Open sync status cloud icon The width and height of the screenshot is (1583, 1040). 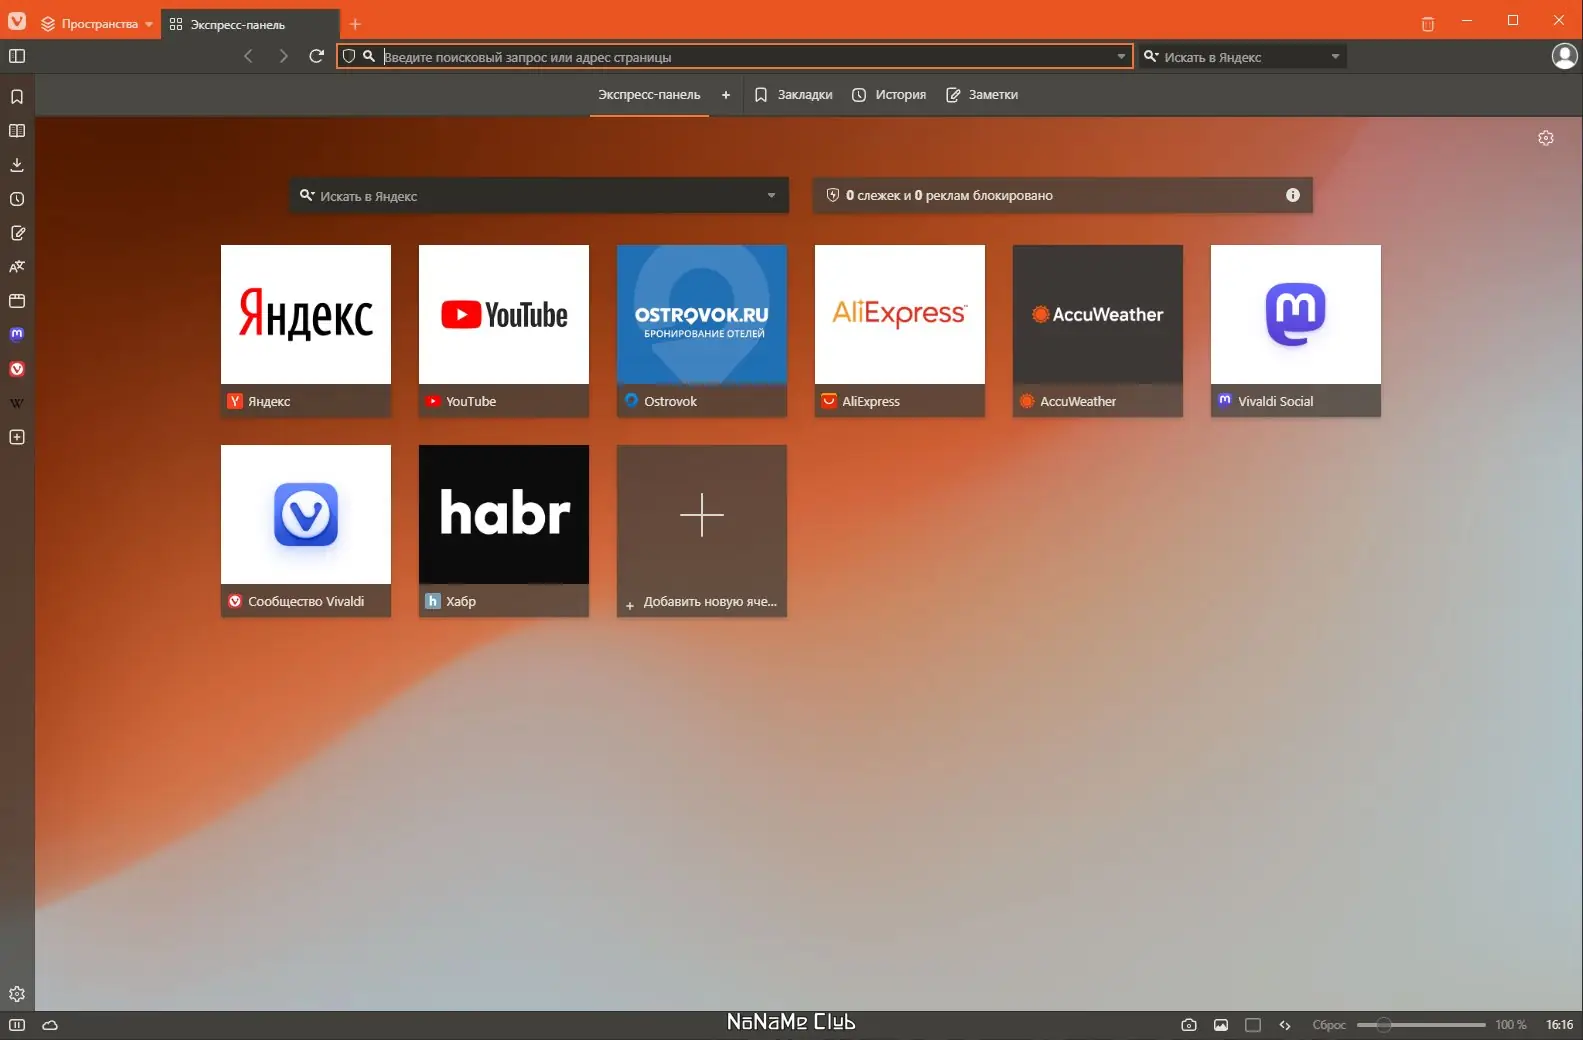50,1025
